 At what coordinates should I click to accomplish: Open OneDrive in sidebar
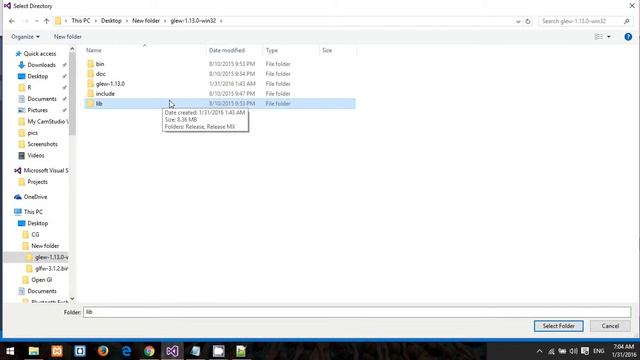pyautogui.click(x=35, y=197)
